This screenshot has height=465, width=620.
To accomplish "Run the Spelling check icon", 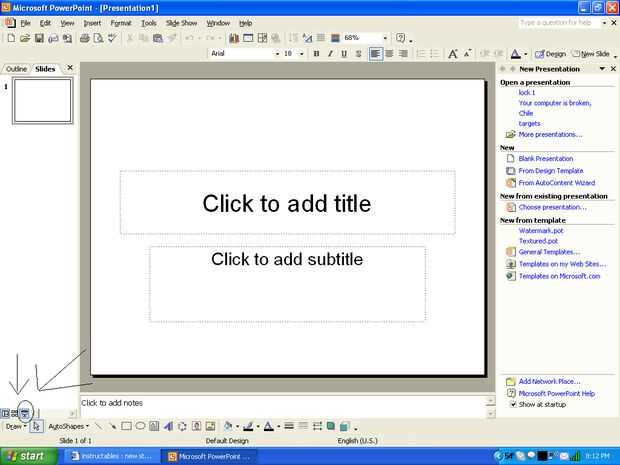I will click(x=113, y=38).
